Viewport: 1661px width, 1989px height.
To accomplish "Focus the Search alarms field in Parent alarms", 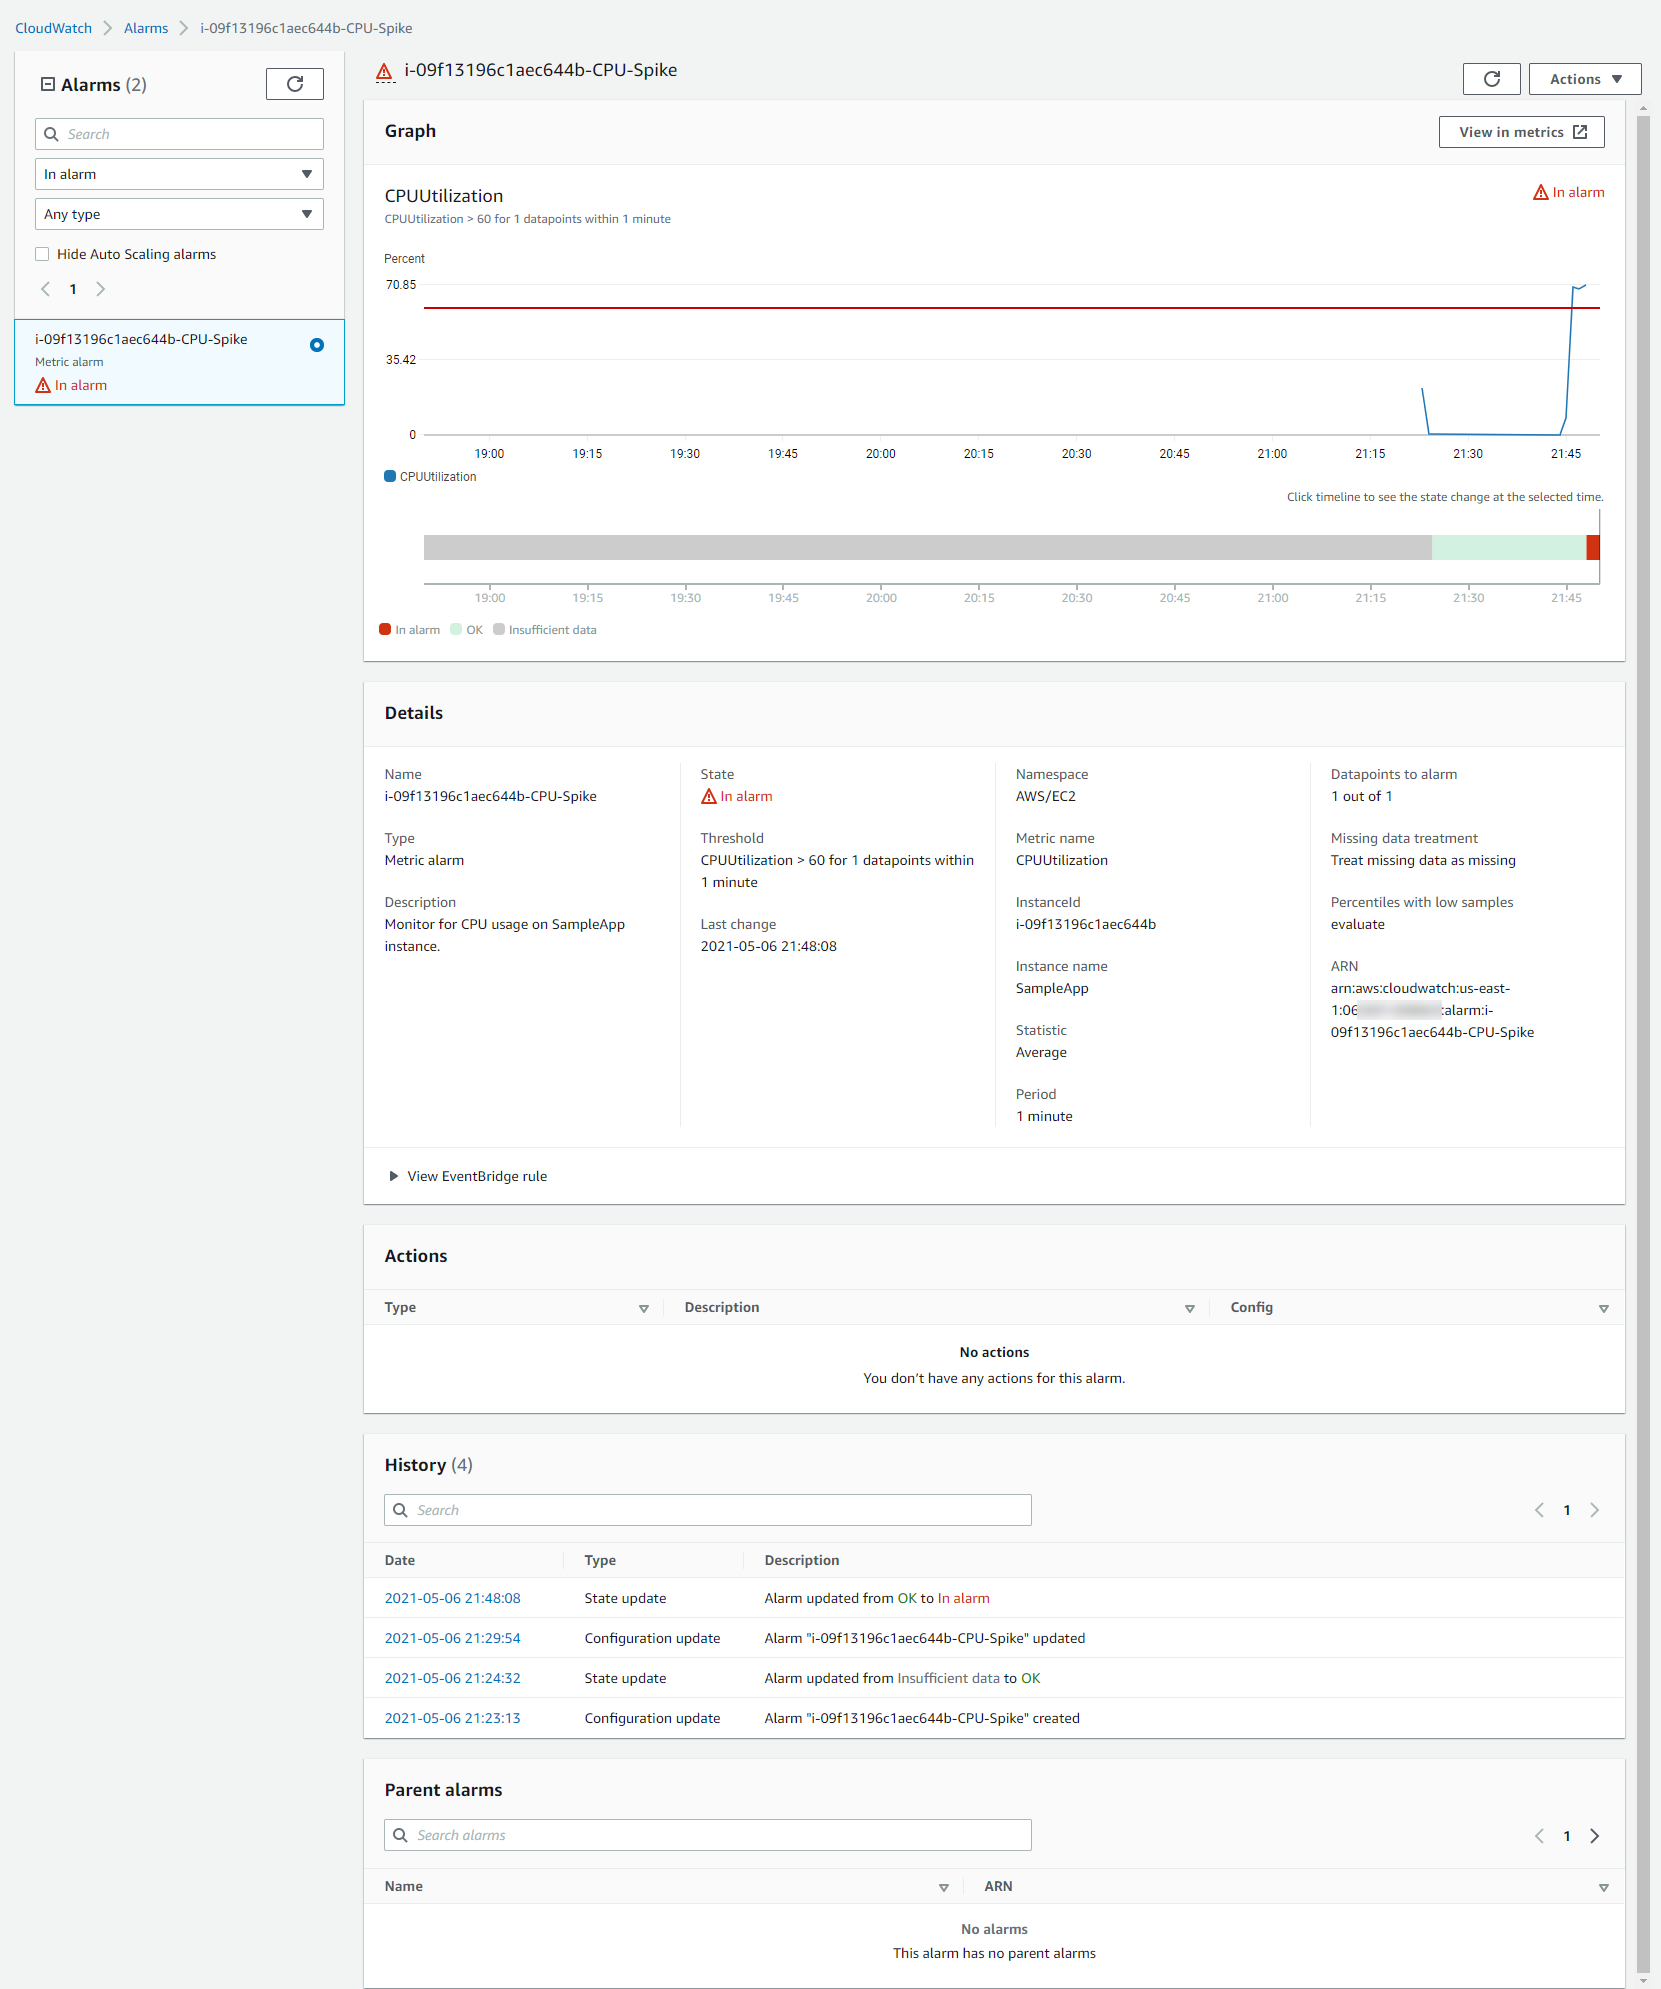I will pyautogui.click(x=708, y=1835).
